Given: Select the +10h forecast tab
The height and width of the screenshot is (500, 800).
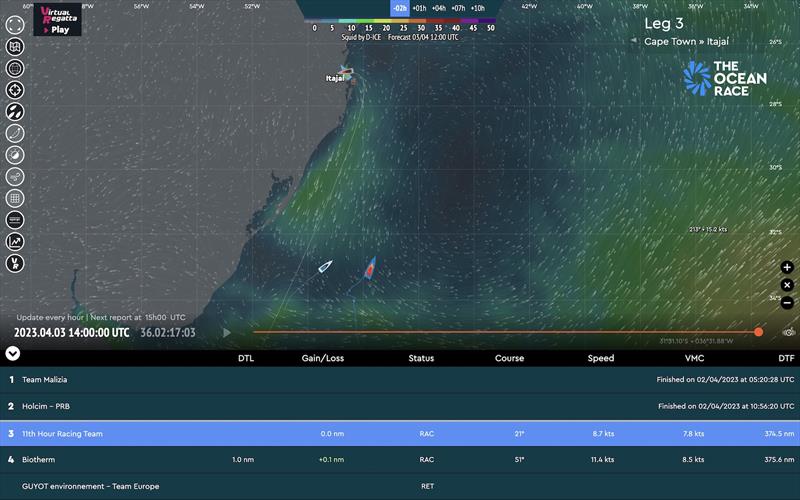Looking at the screenshot, I should click(478, 8).
